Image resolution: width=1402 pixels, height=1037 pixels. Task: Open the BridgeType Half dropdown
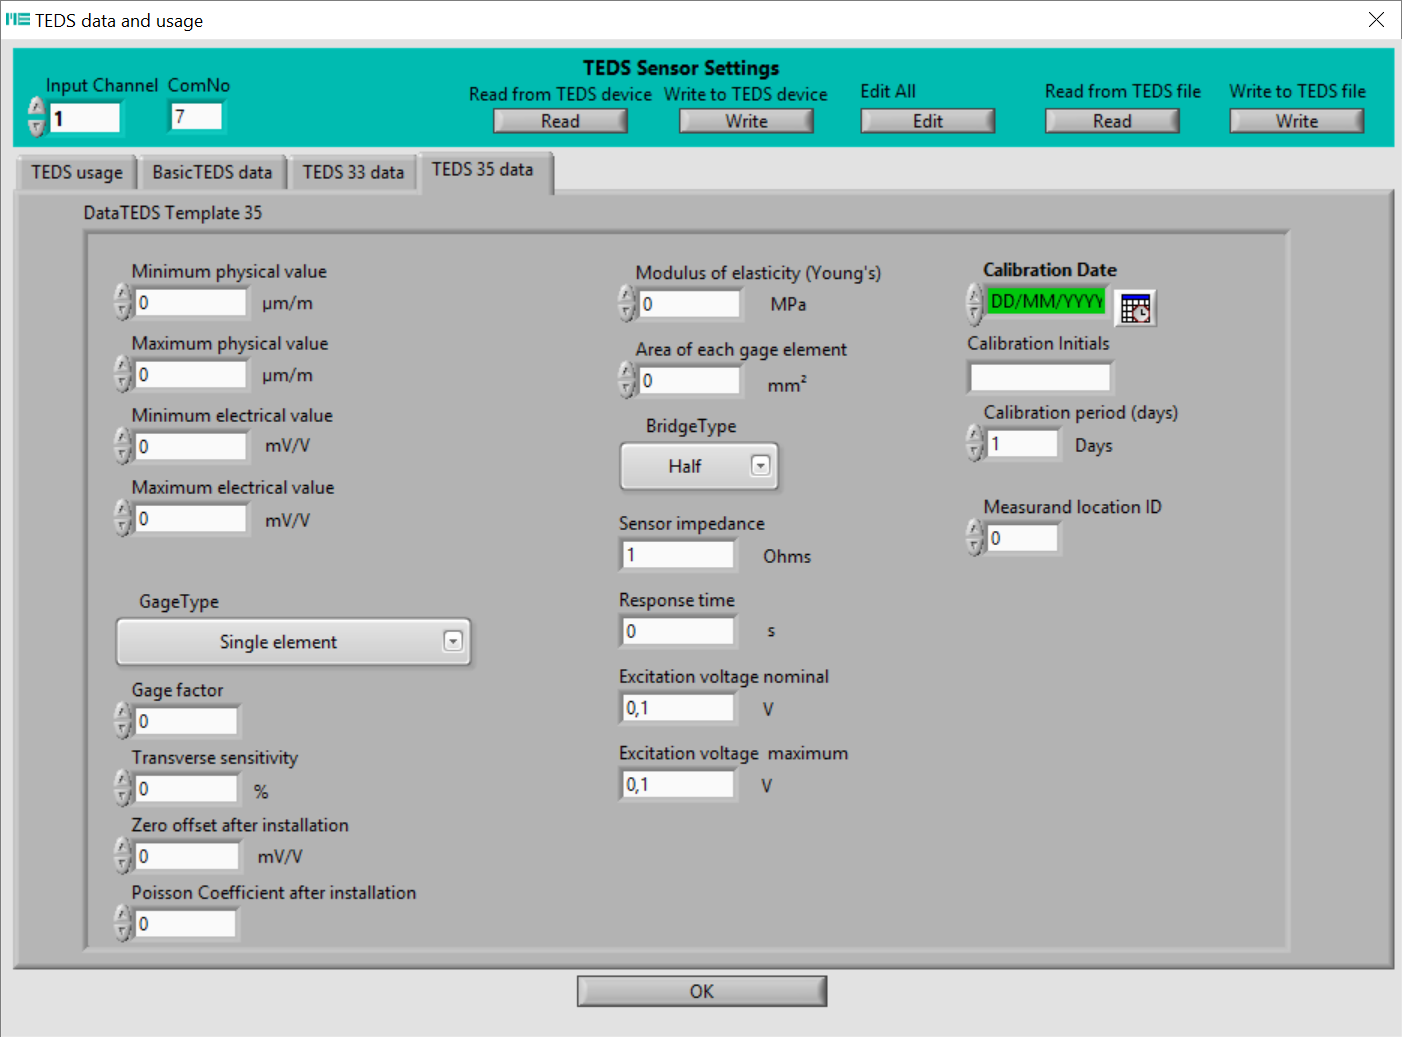pos(760,466)
